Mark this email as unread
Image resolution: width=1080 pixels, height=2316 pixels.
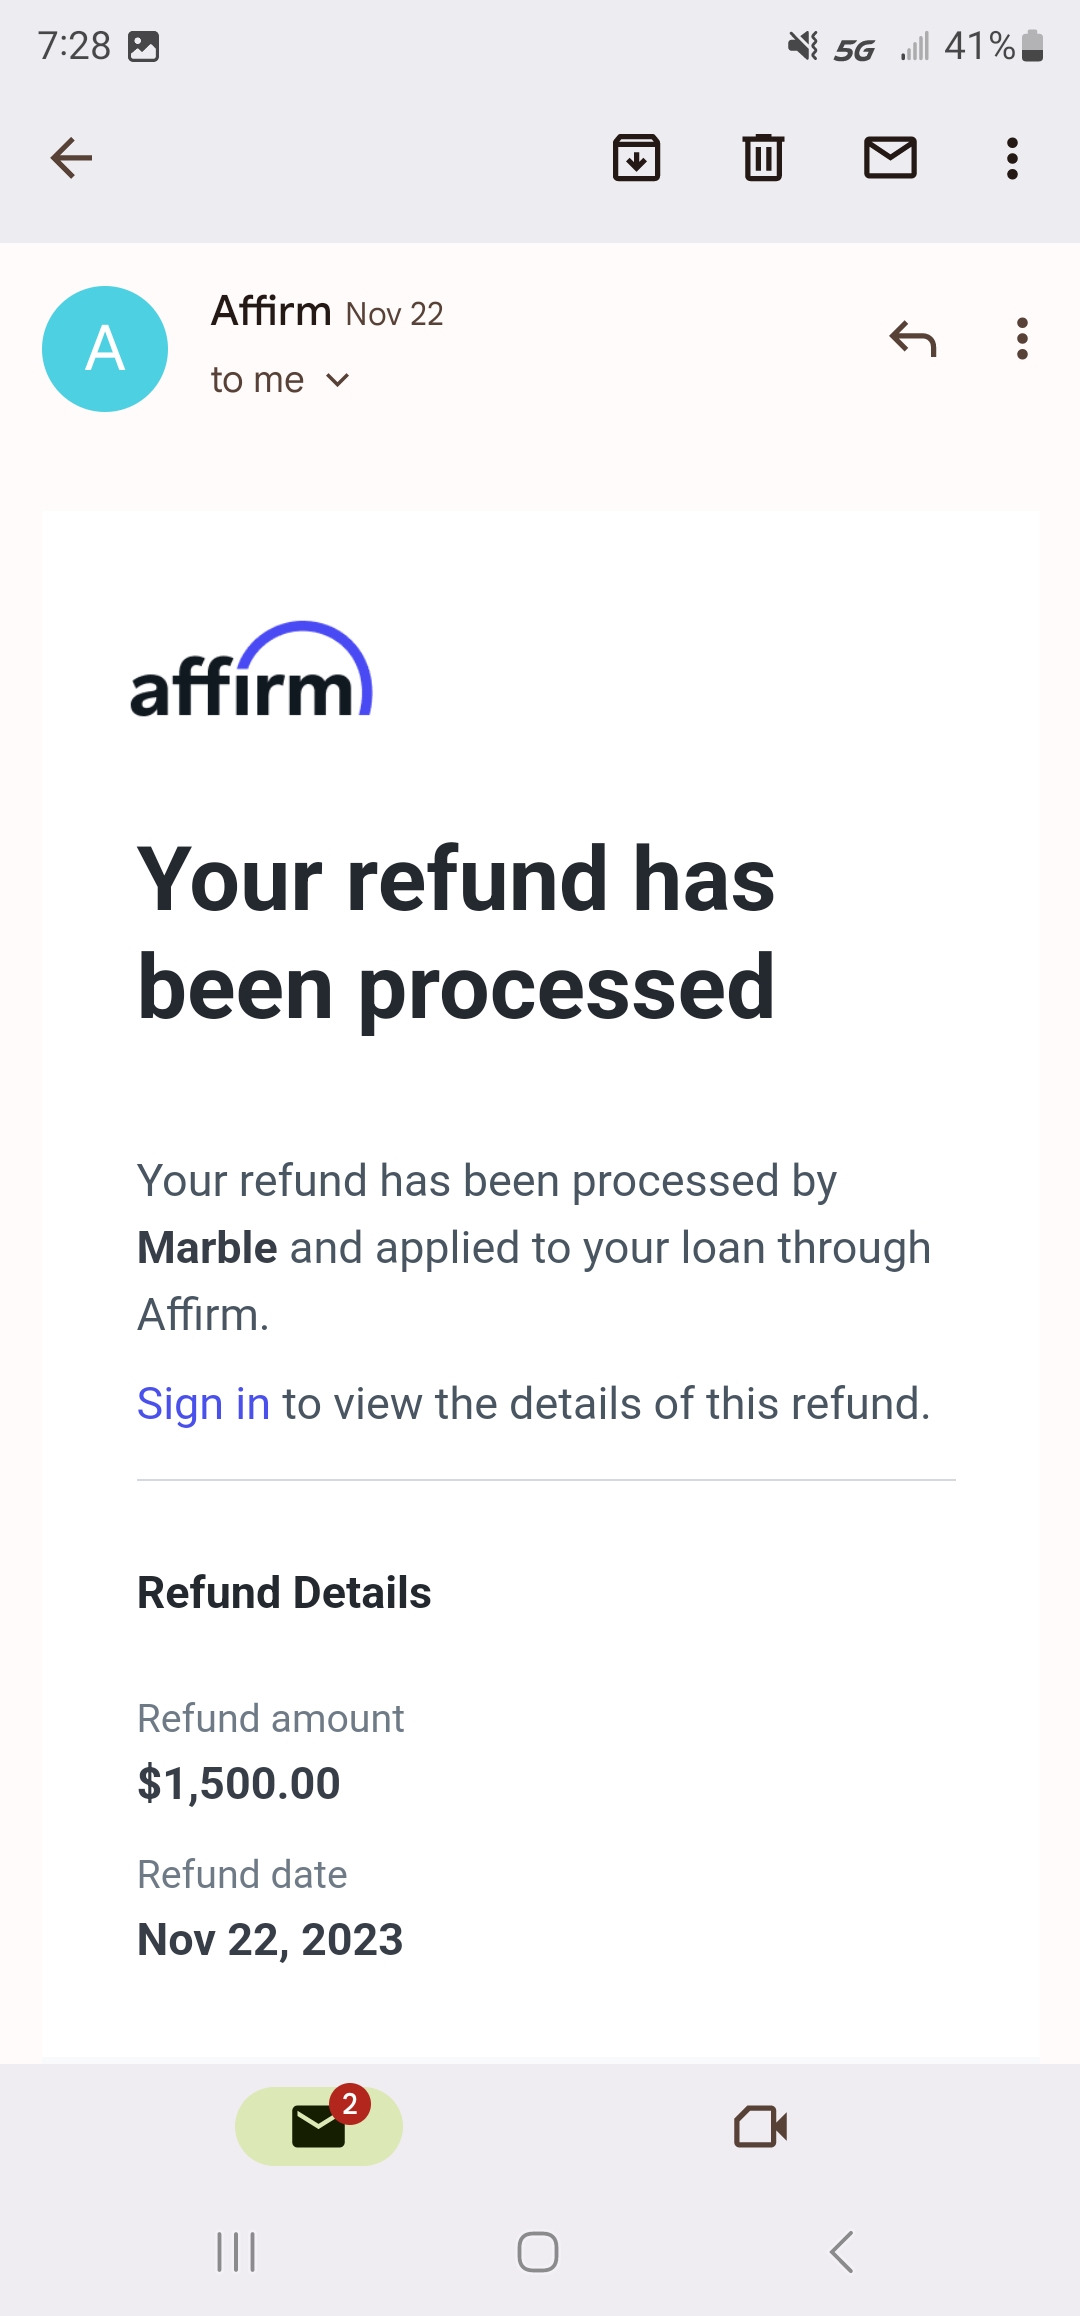tap(890, 158)
